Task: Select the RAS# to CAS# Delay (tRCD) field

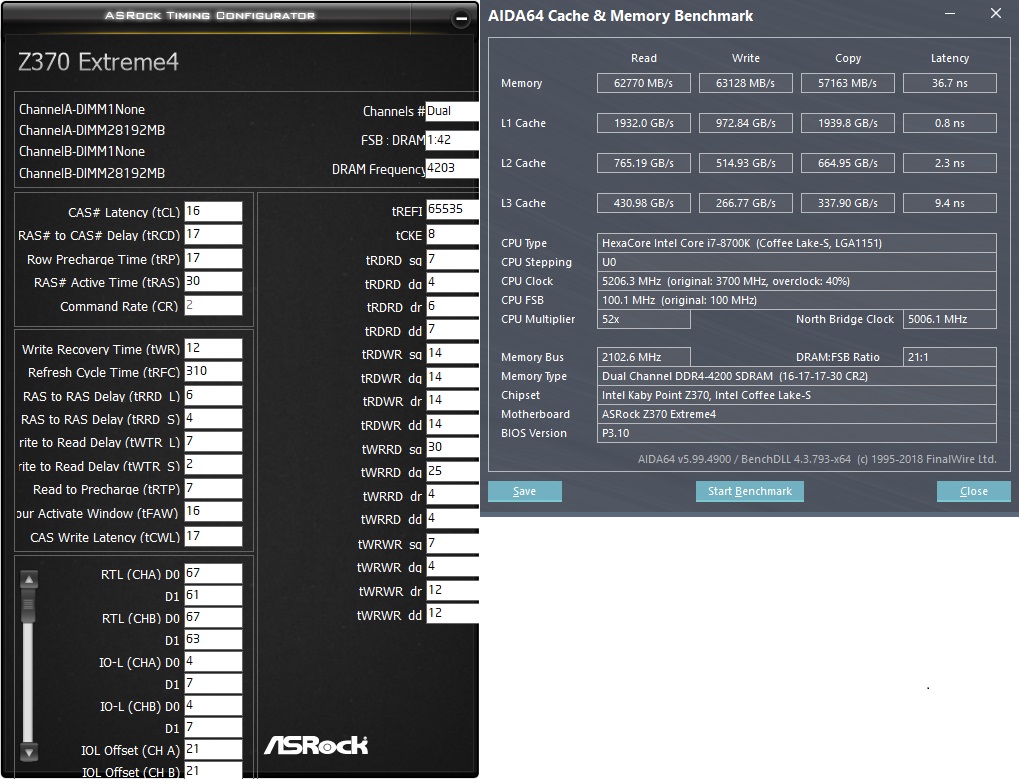Action: point(213,235)
